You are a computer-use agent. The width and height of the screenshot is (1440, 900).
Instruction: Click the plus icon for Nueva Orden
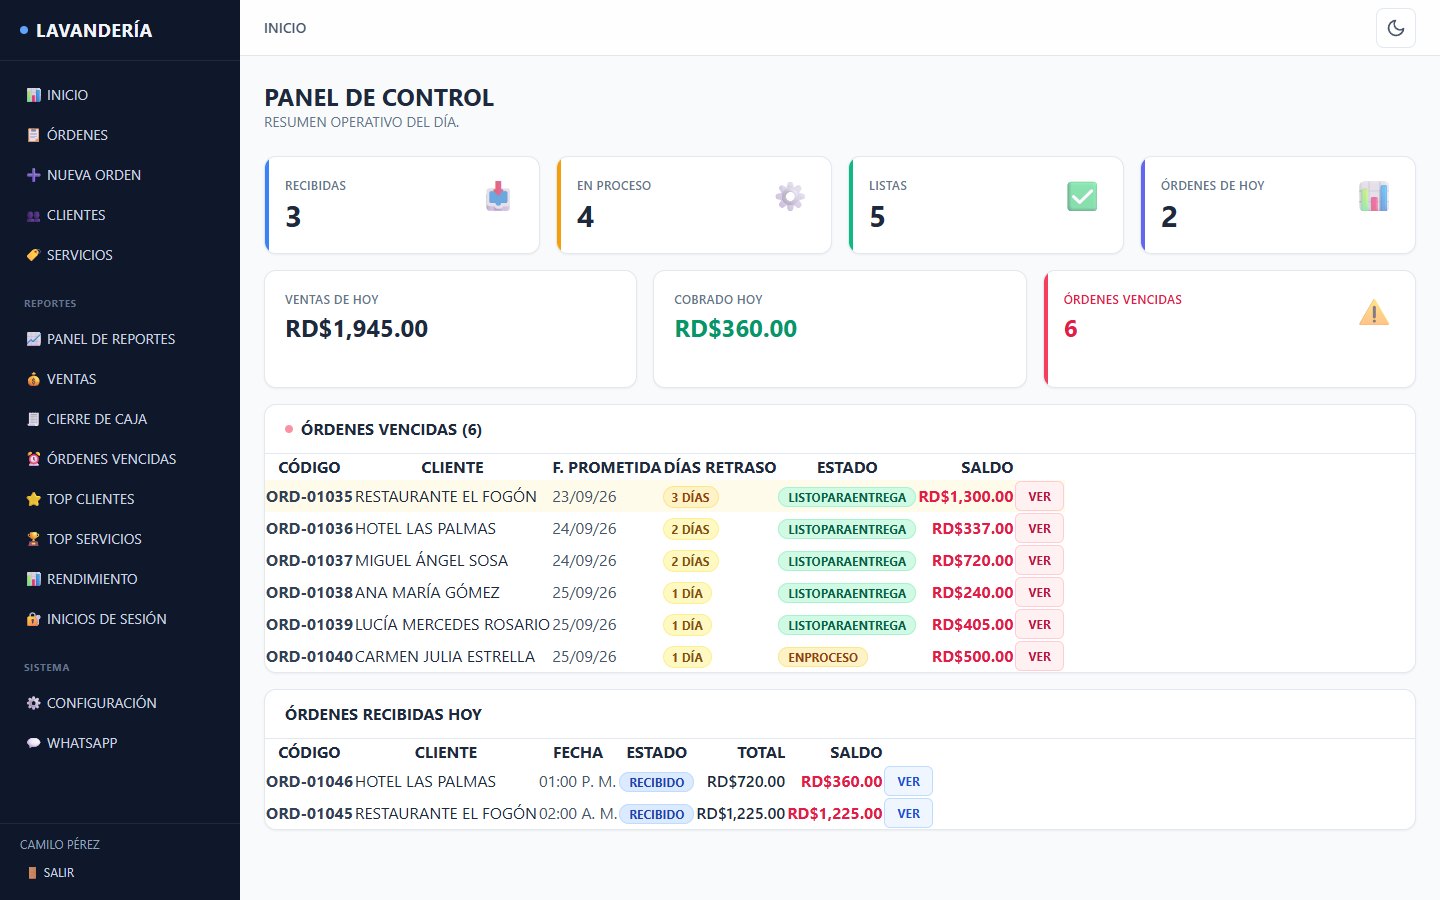pyautogui.click(x=34, y=175)
